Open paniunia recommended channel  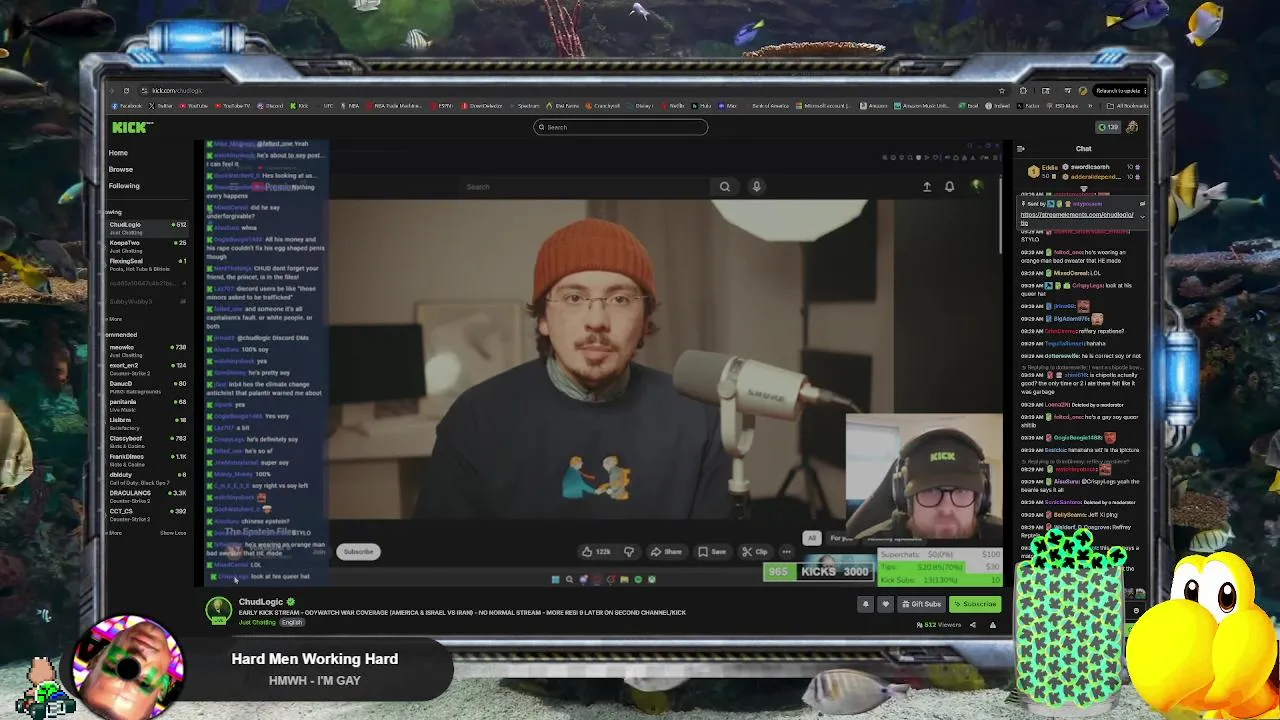click(147, 404)
